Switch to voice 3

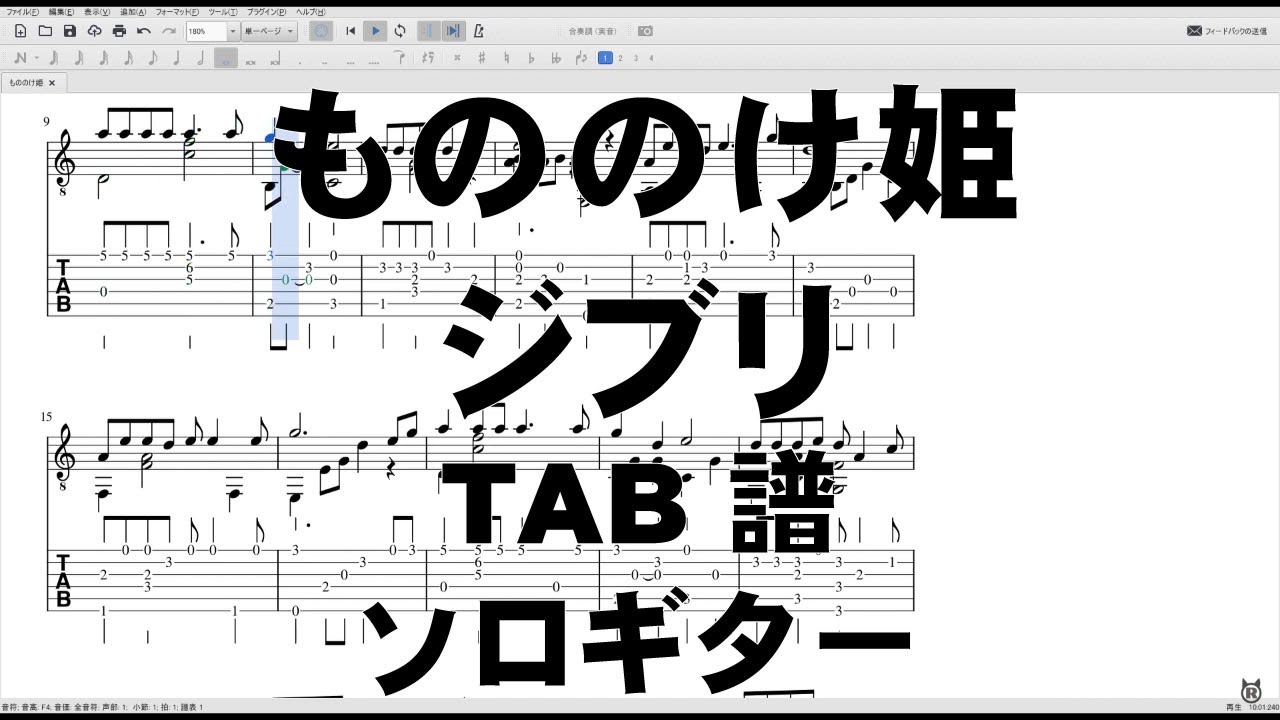pos(636,58)
